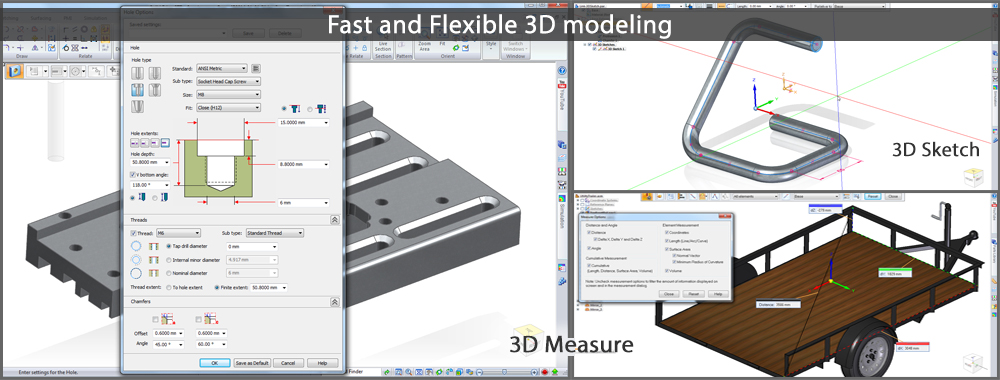Select the counterbore hole type icon
Image resolution: width=1000 pixels, height=380 pixels.
[137, 90]
